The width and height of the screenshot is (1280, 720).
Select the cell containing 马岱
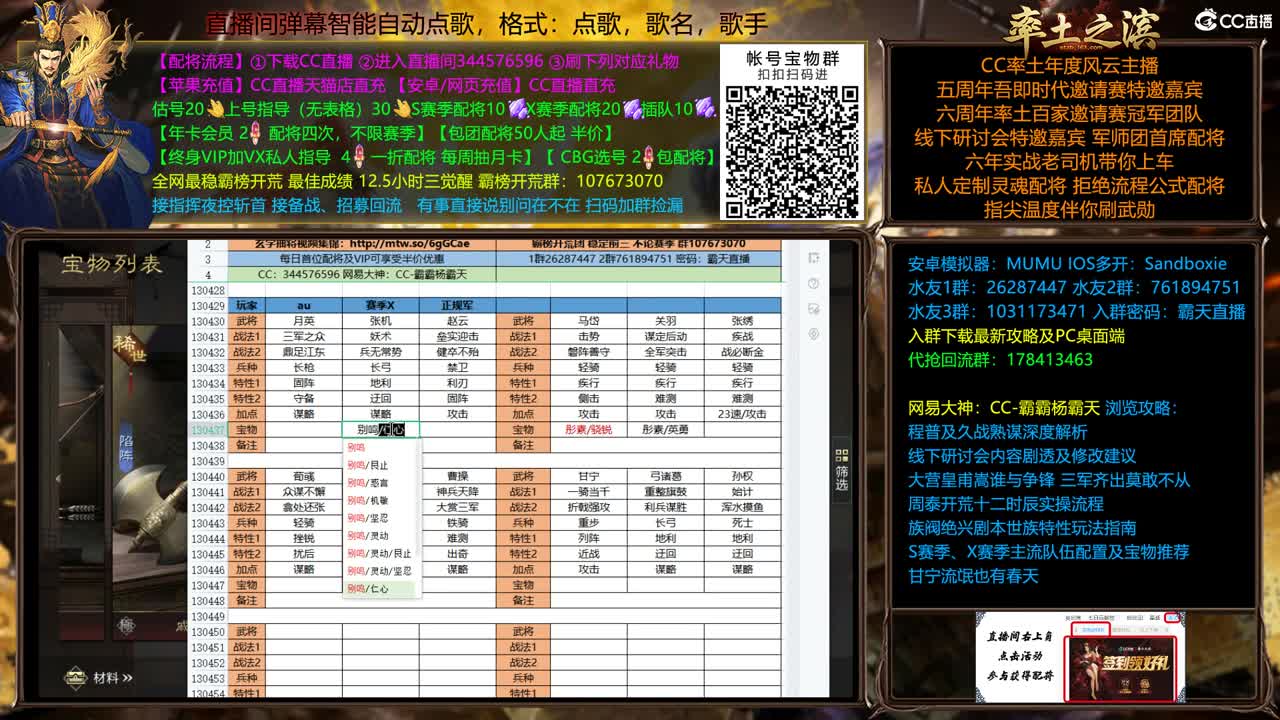click(x=589, y=321)
